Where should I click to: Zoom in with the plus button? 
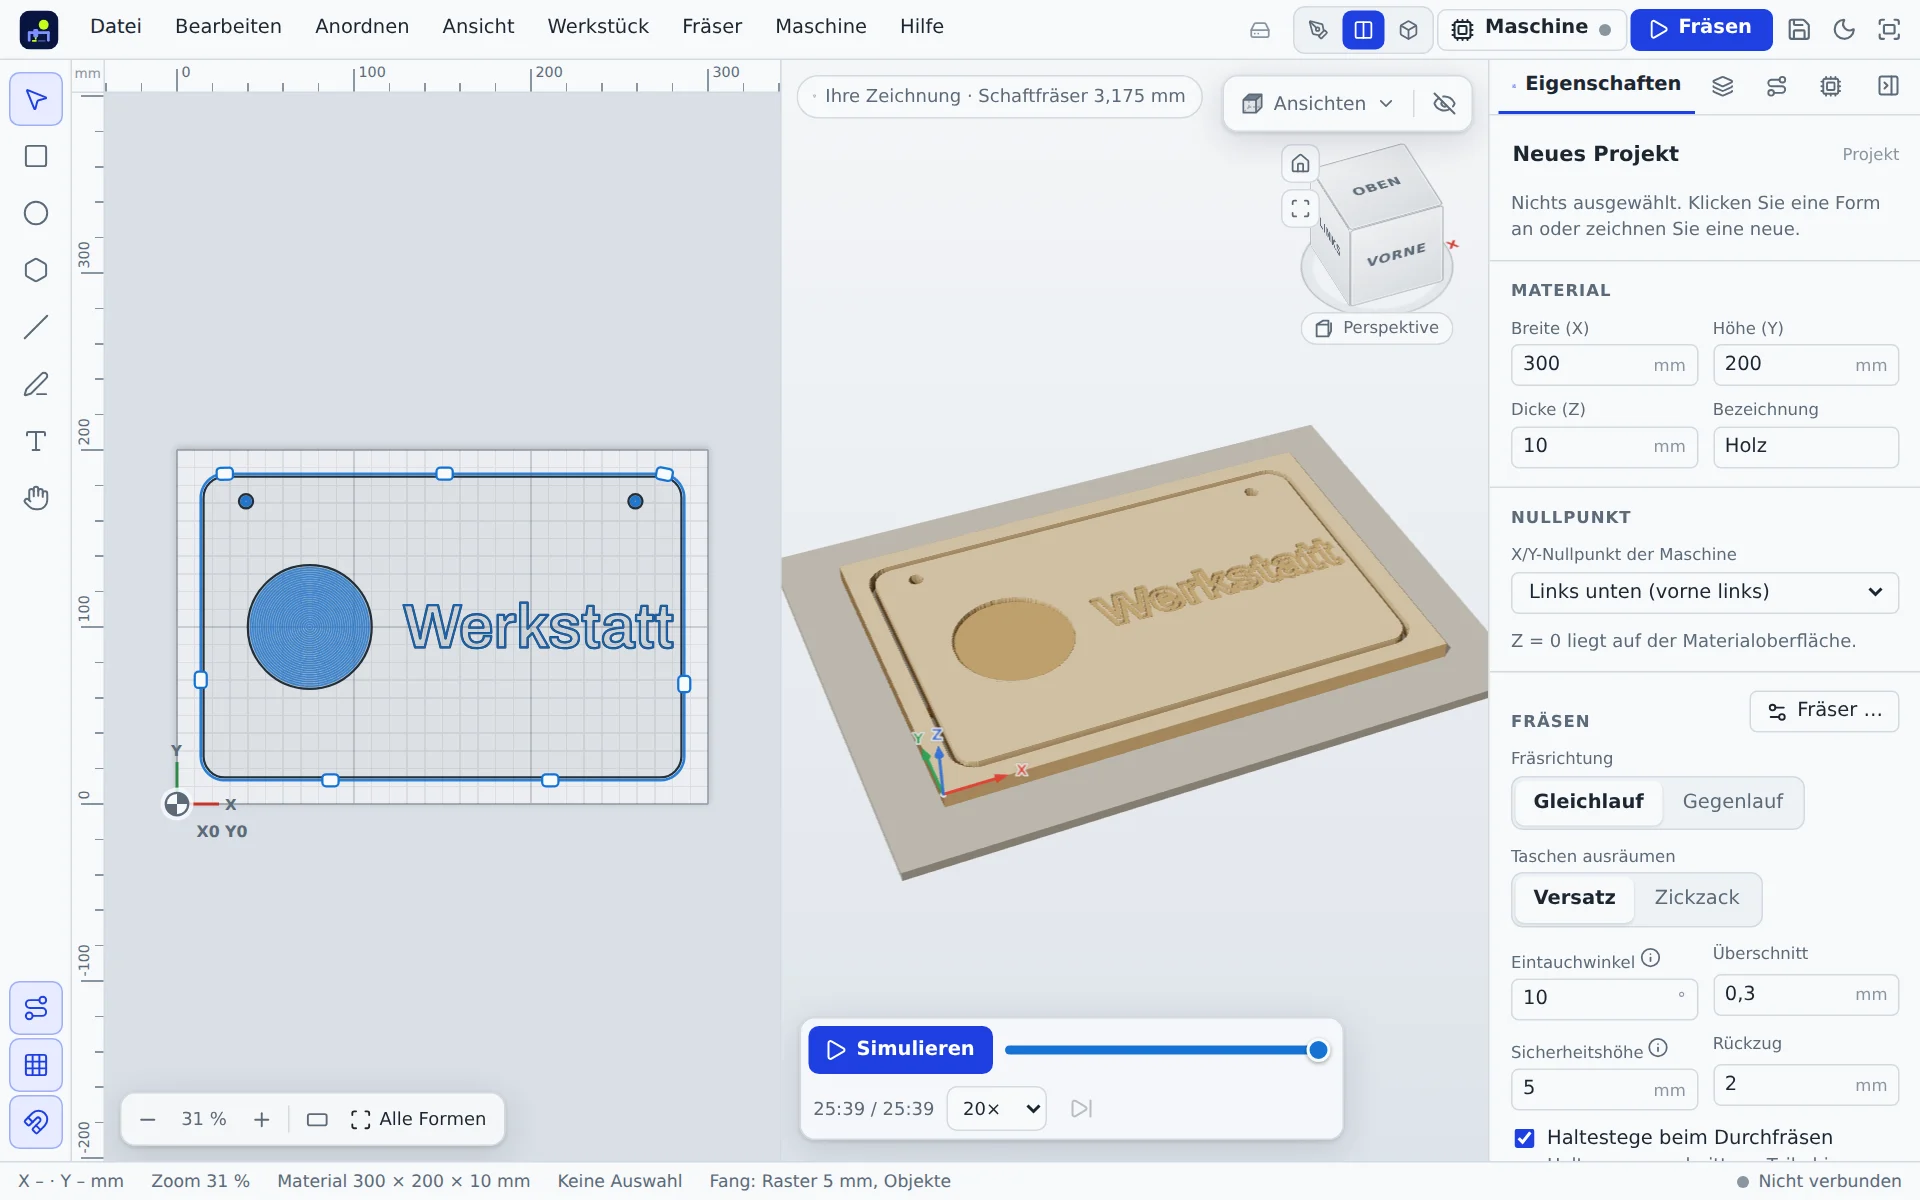coord(261,1119)
